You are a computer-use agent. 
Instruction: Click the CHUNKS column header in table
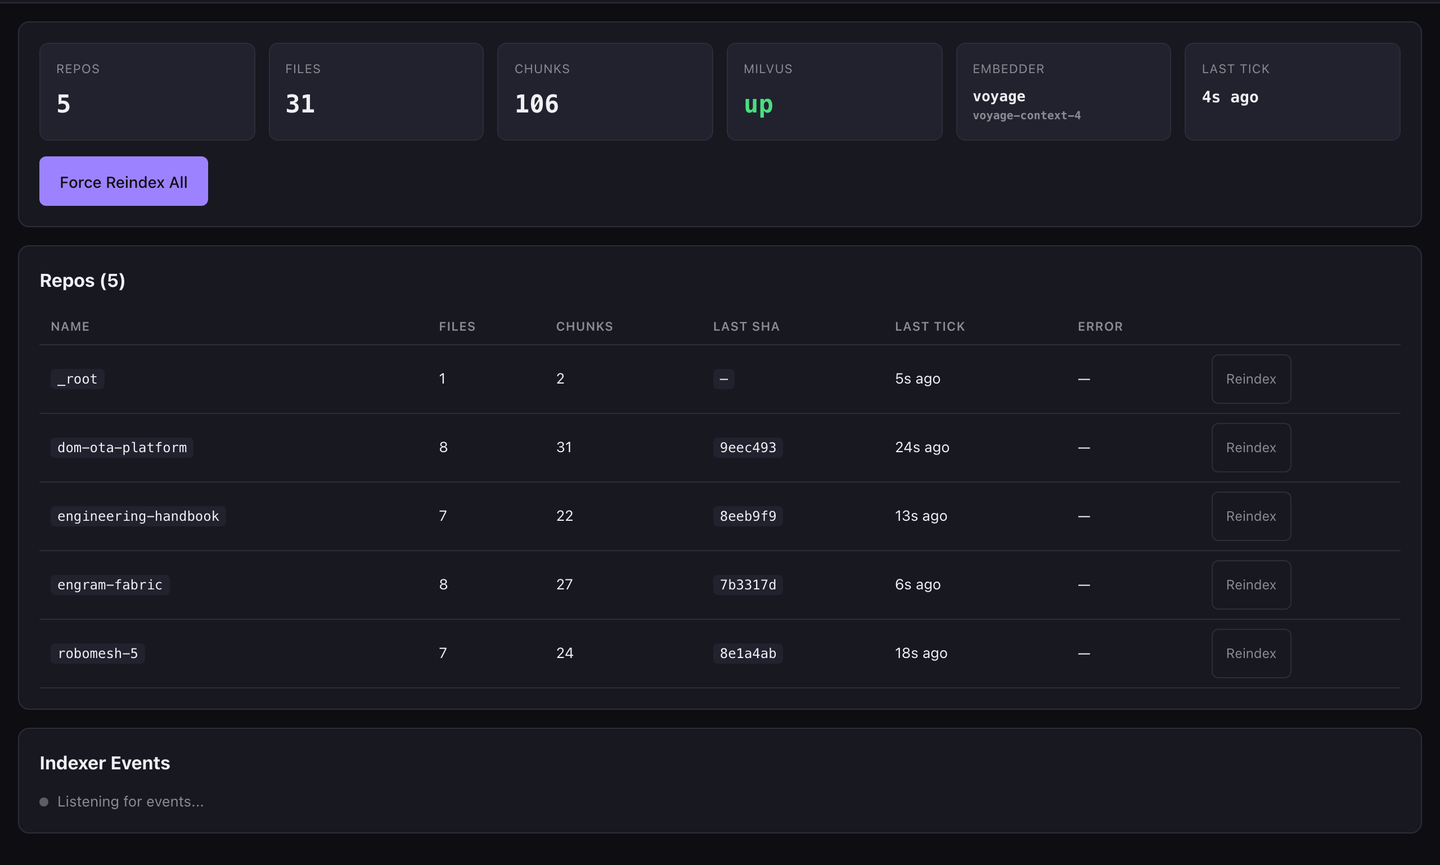pos(585,327)
